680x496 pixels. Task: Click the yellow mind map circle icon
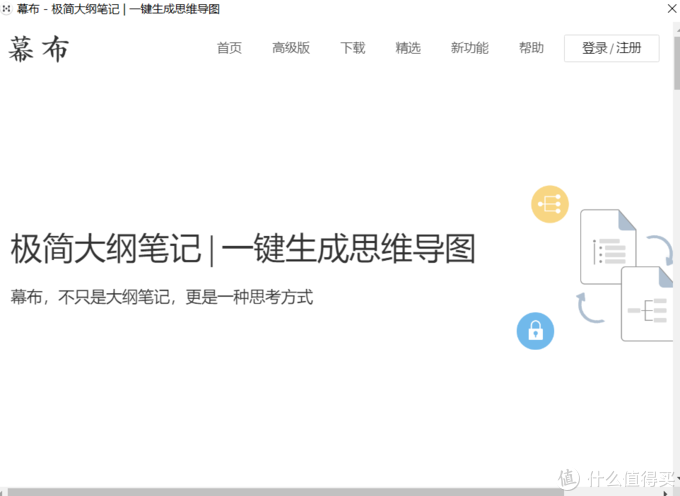[x=549, y=204]
